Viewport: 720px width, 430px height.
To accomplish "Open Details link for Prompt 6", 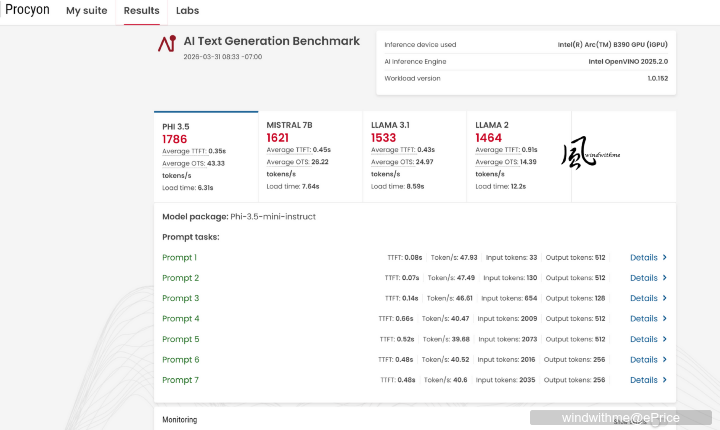I will pyautogui.click(x=644, y=360).
